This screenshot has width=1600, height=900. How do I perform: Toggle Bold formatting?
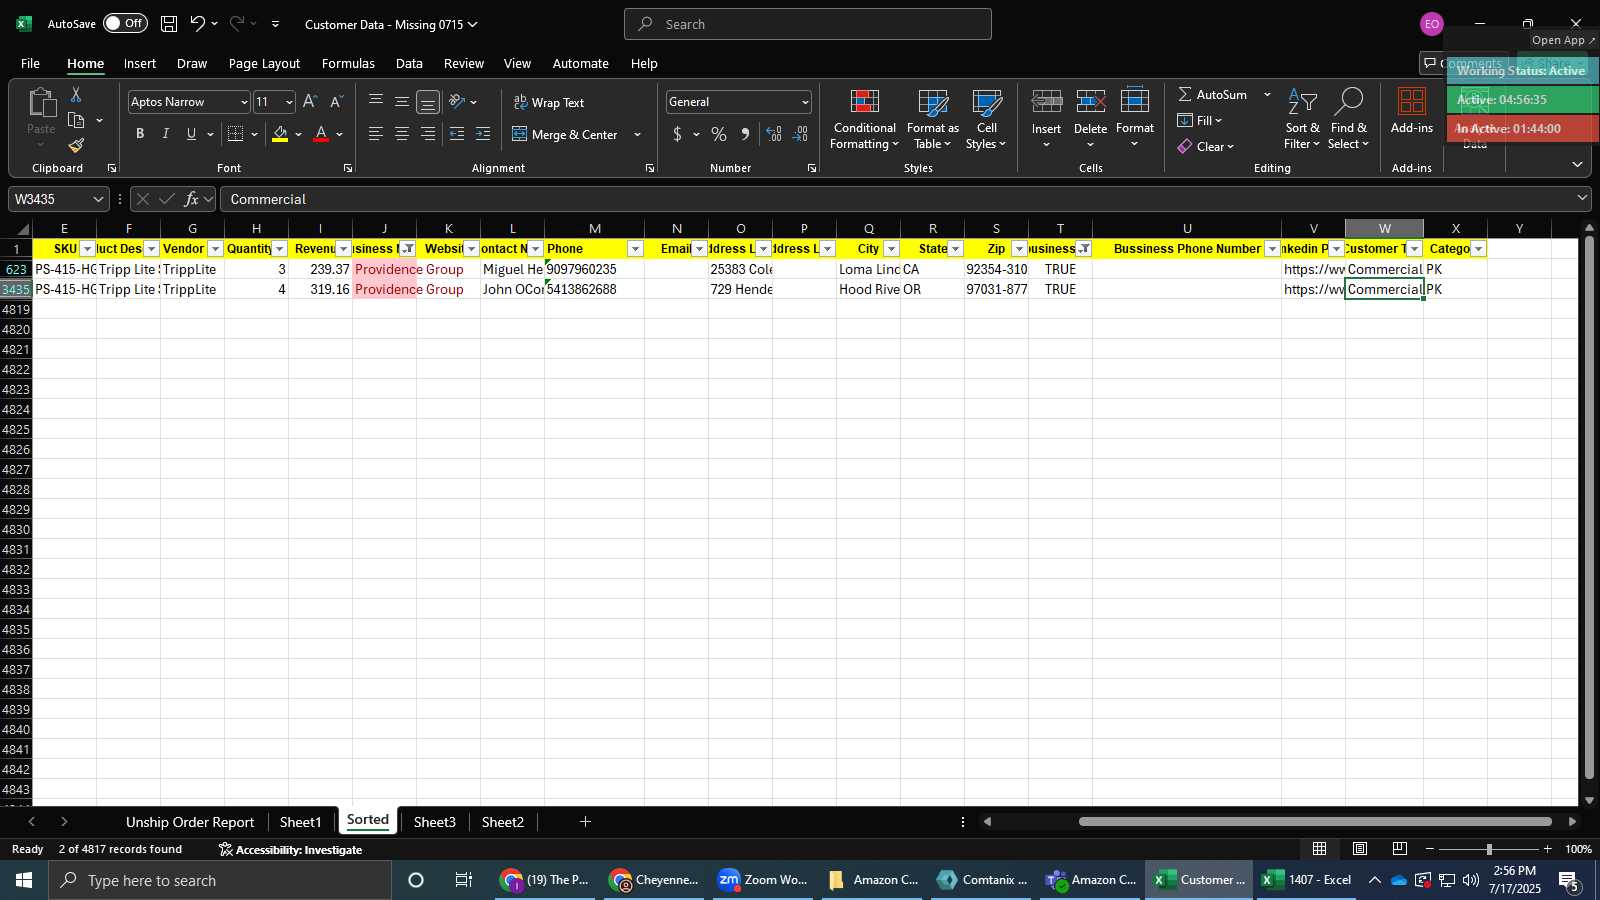[140, 134]
